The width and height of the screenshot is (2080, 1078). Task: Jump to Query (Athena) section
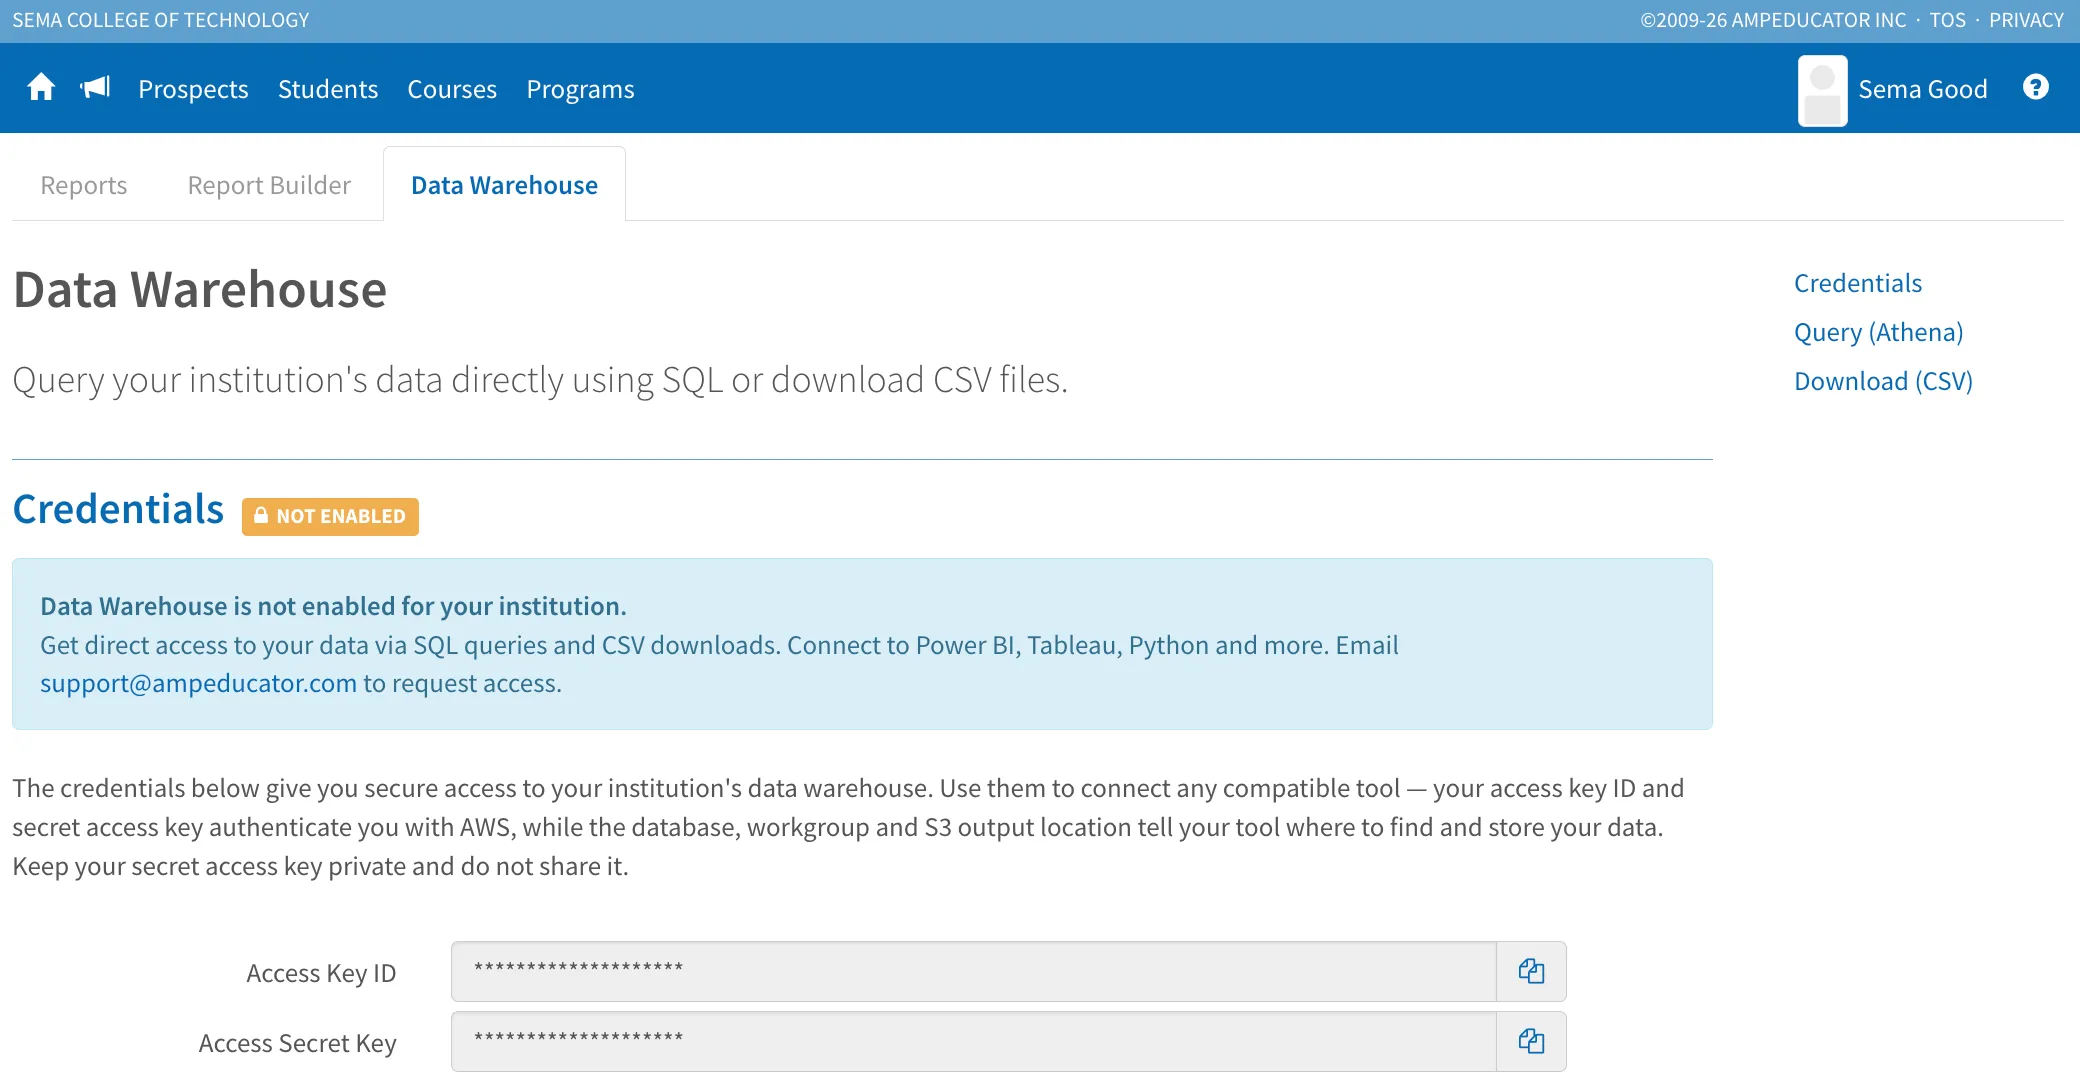(x=1878, y=332)
